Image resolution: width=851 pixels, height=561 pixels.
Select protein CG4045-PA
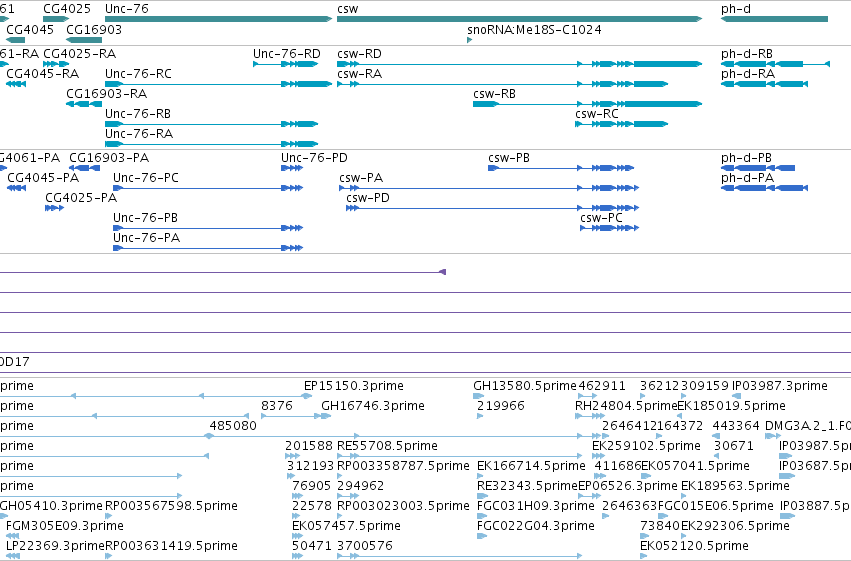16,188
